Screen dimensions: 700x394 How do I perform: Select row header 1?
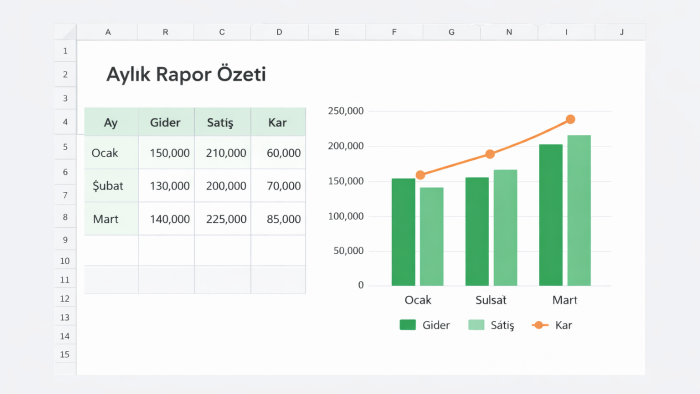(65, 51)
